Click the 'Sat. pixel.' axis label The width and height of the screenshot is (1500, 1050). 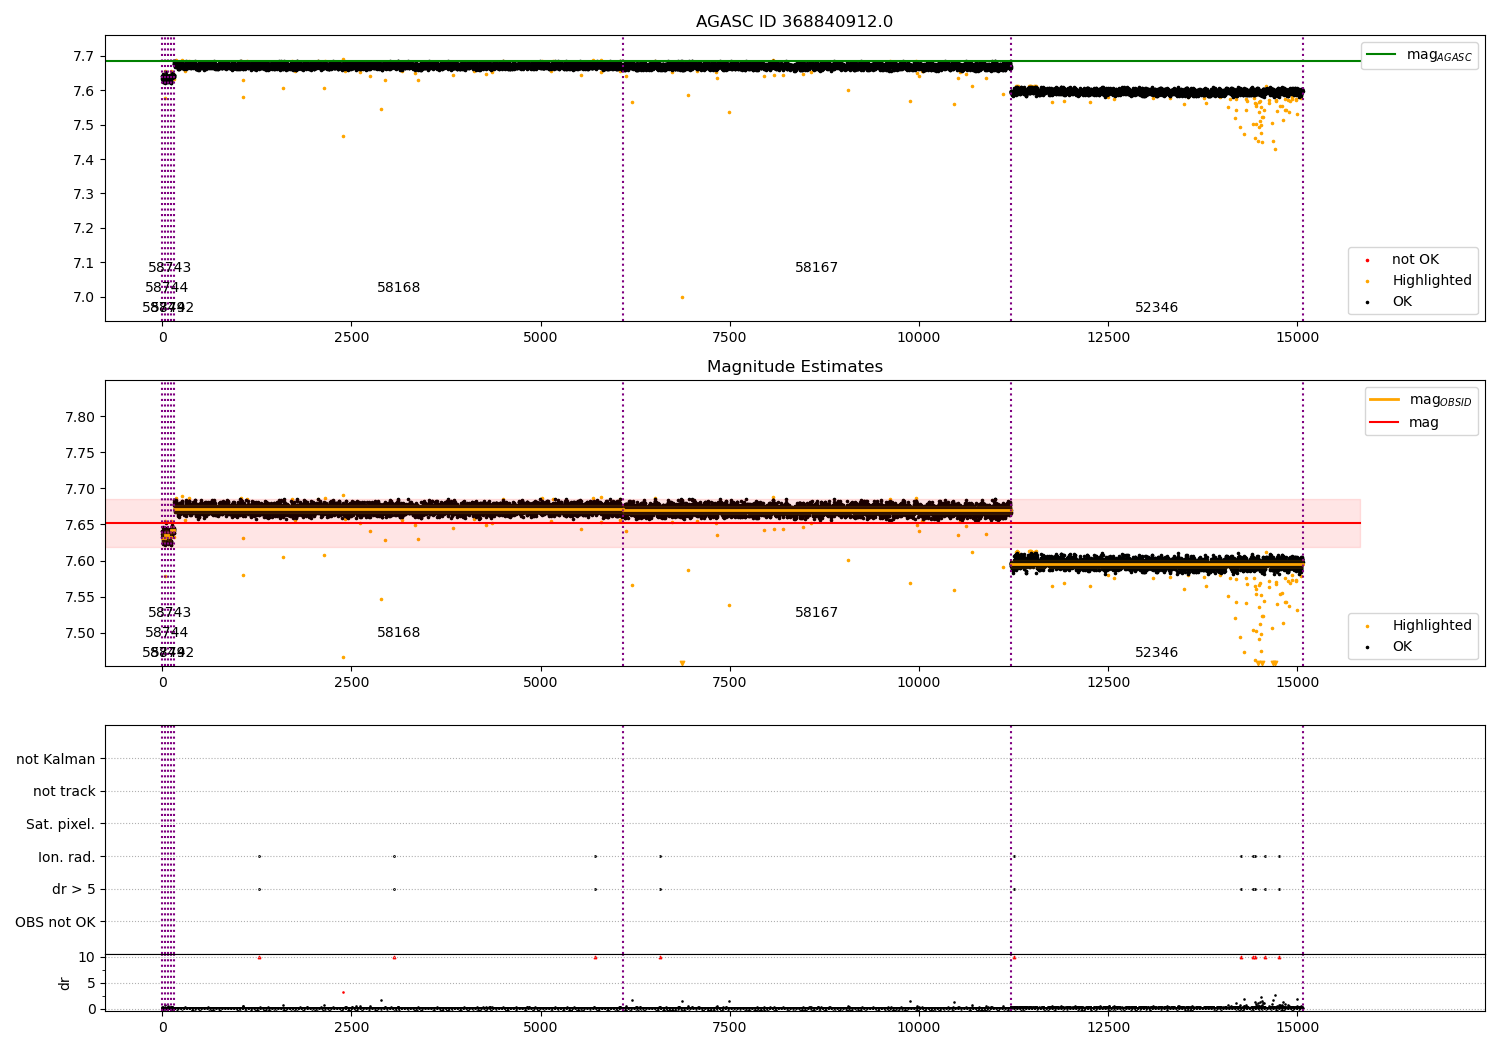(x=61, y=824)
